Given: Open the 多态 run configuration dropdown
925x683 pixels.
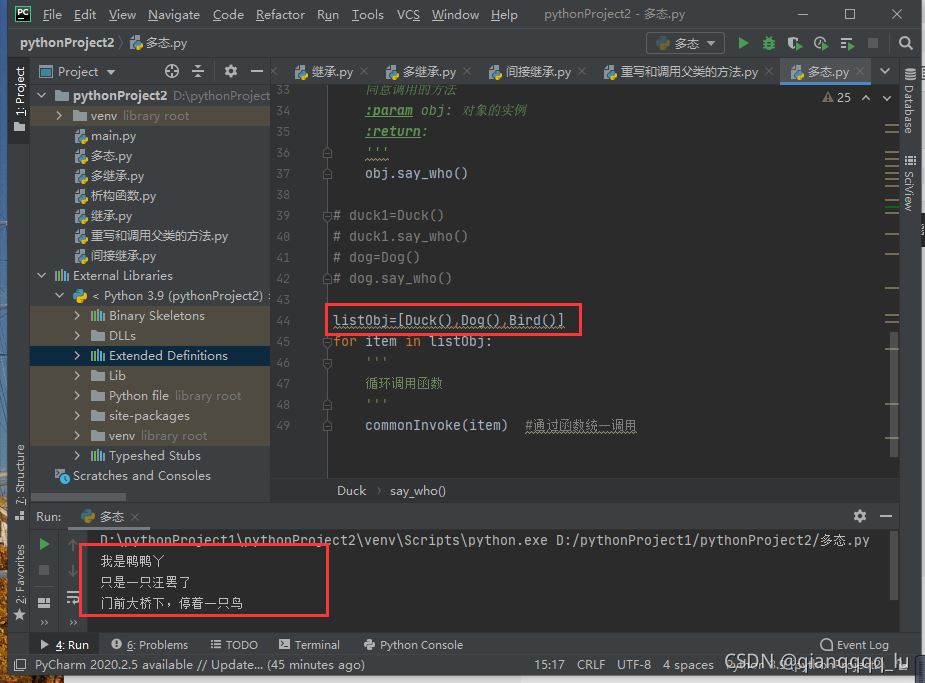Looking at the screenshot, I should pos(686,43).
